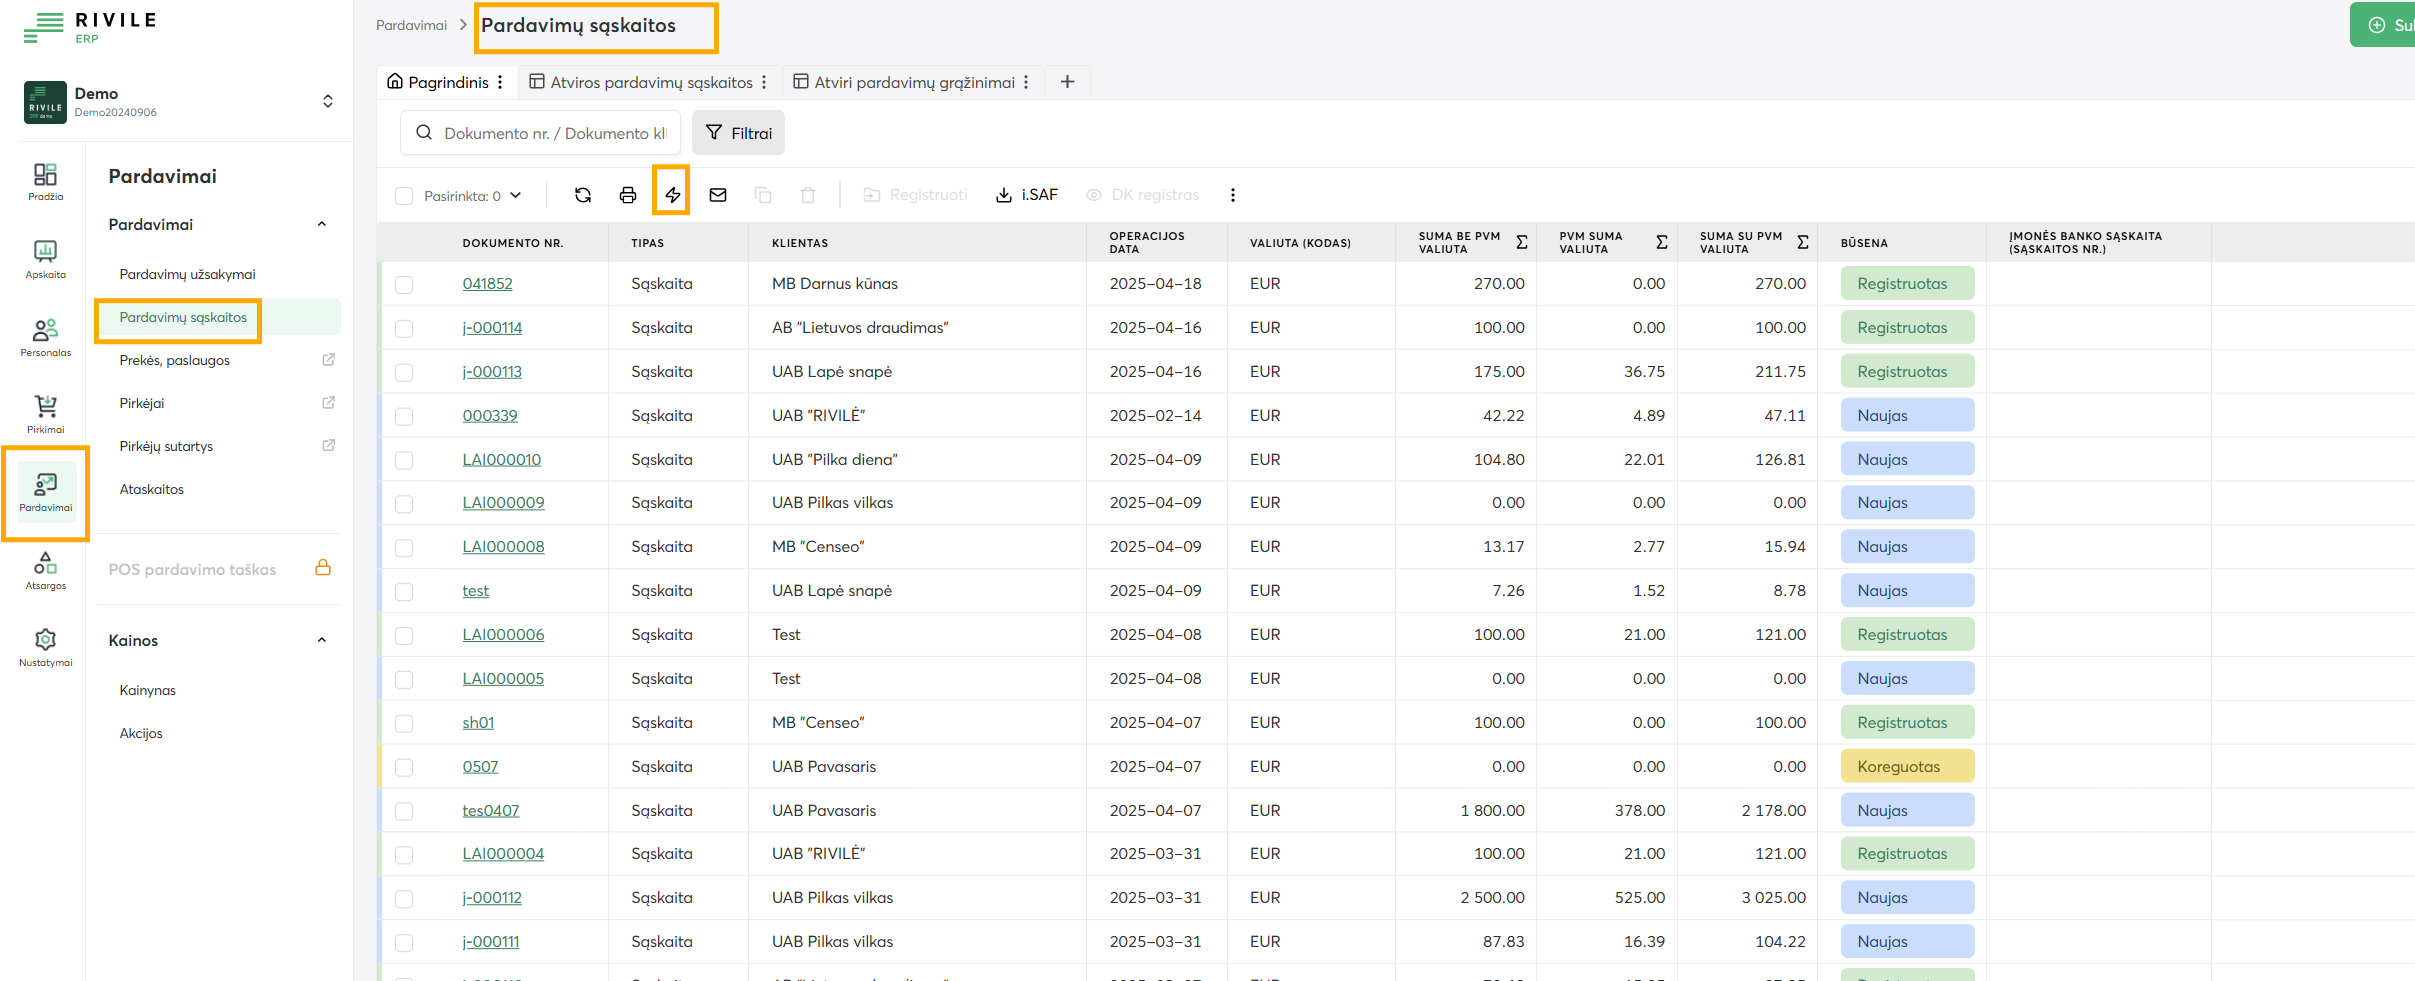Open Personalas section in the sidebar
Screen dimensions: 2415x981
tap(46, 336)
